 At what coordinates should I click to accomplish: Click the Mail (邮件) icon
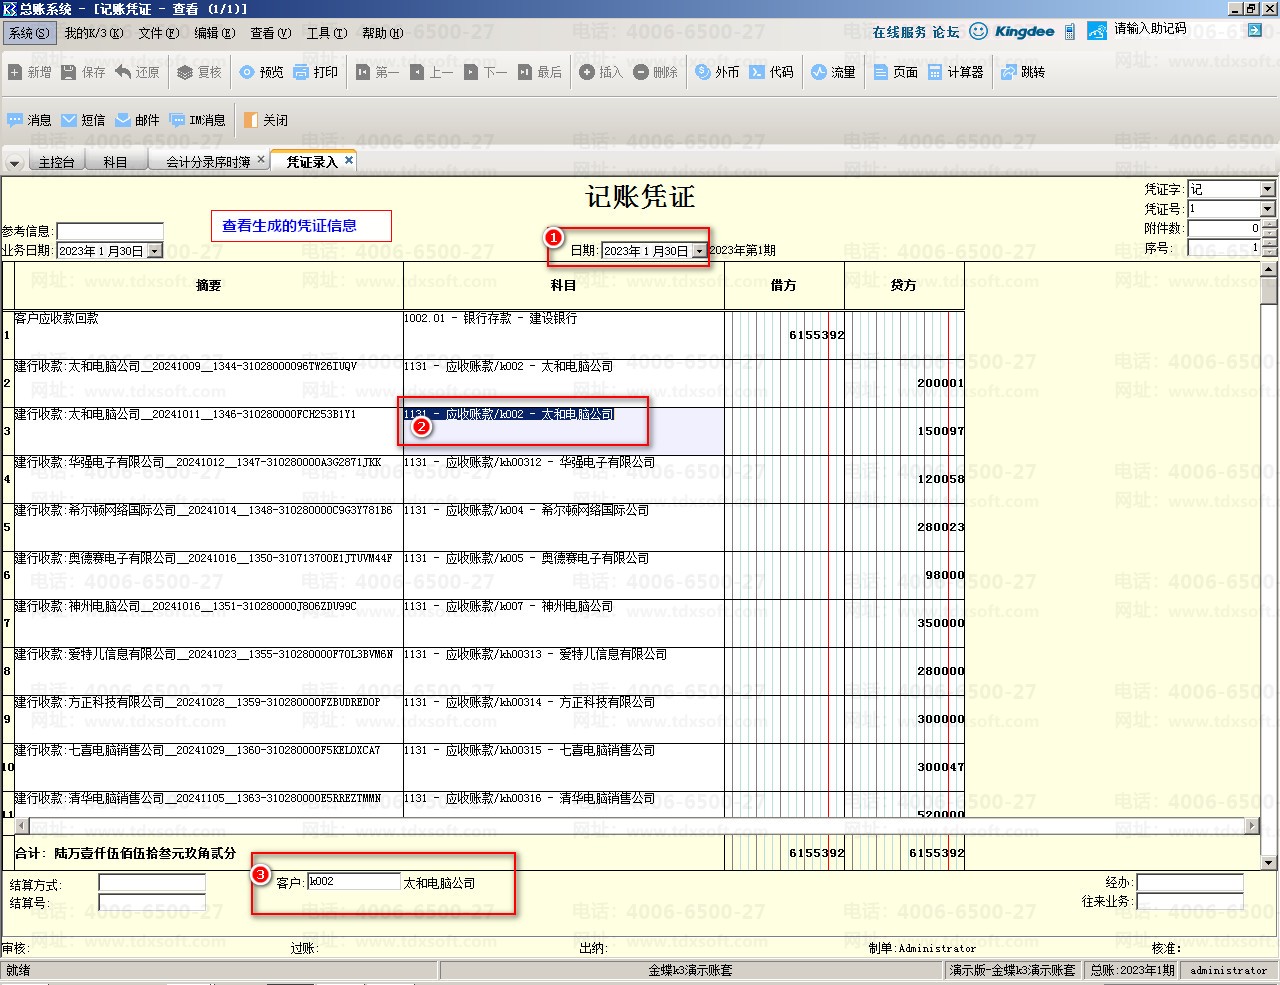click(123, 120)
